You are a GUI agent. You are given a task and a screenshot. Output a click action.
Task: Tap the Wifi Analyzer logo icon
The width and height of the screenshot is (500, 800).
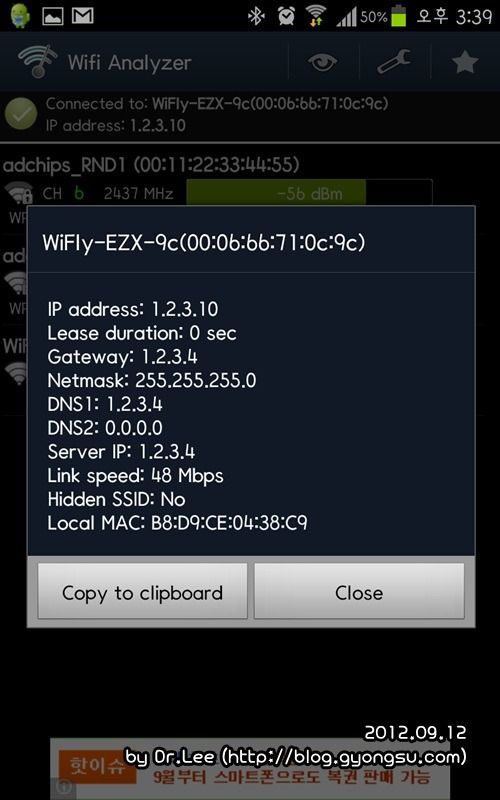click(37, 61)
